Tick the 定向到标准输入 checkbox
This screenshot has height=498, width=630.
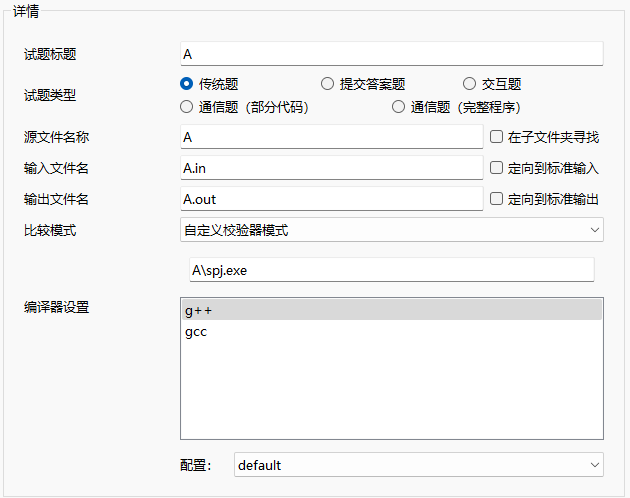click(496, 168)
